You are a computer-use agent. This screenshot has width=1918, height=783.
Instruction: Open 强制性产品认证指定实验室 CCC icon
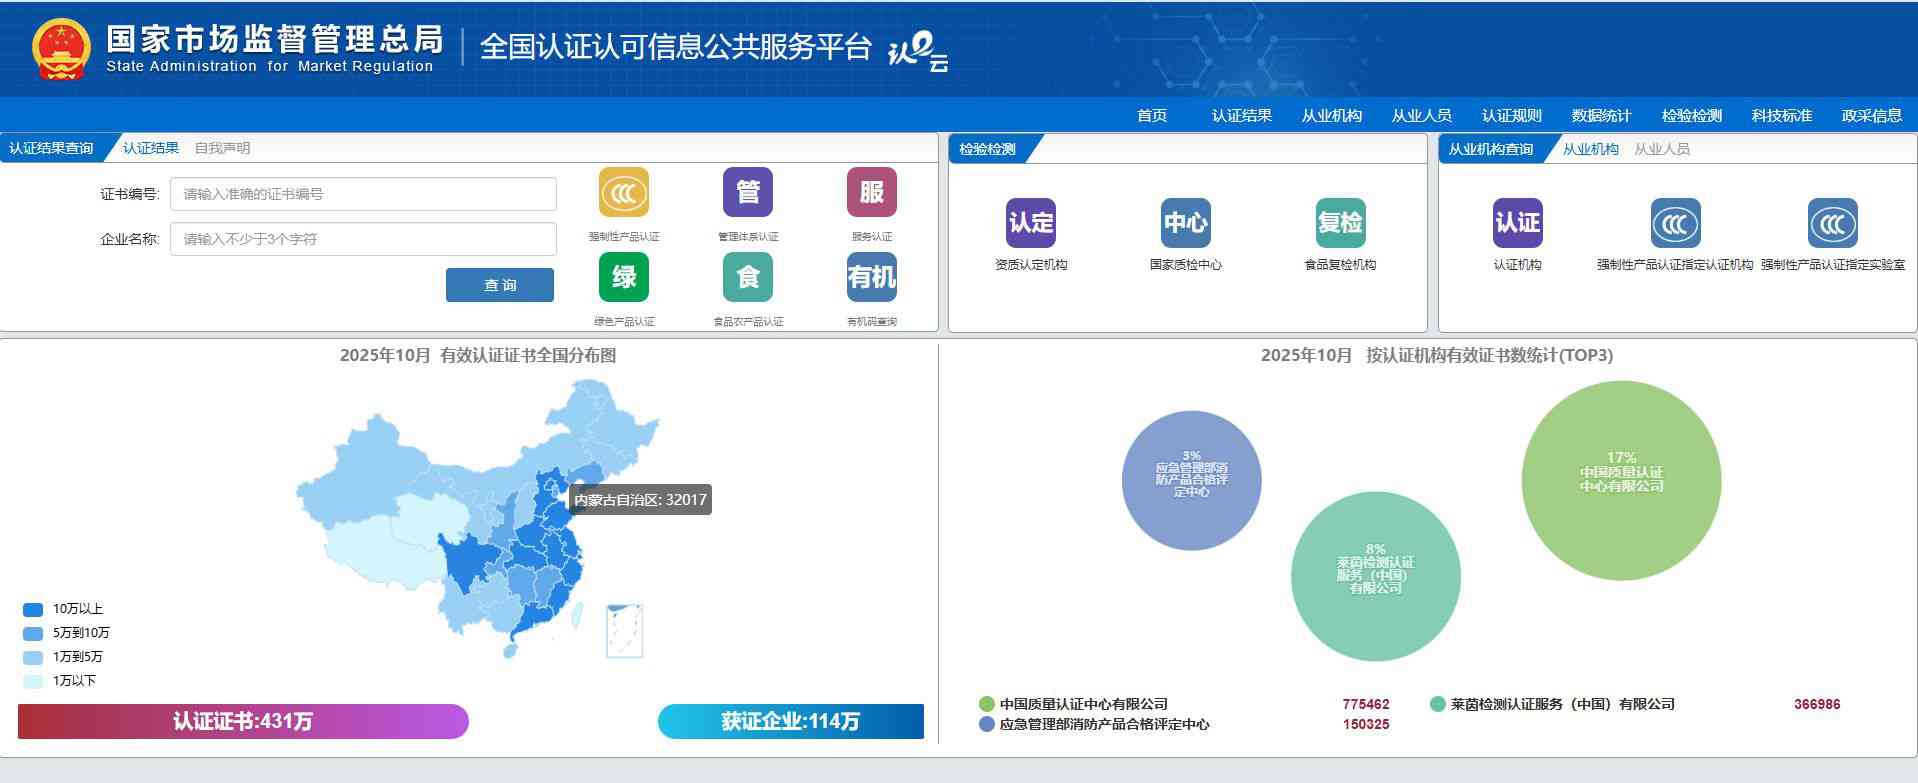[x=1832, y=223]
